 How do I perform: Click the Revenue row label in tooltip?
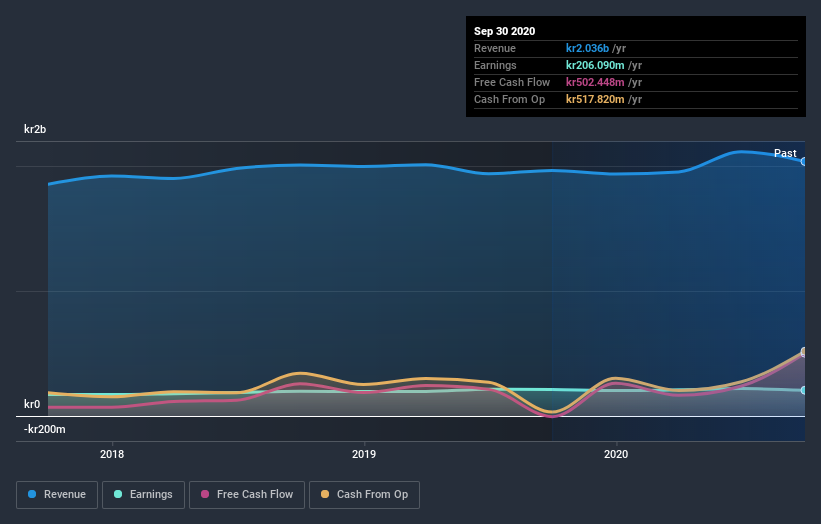(495, 48)
